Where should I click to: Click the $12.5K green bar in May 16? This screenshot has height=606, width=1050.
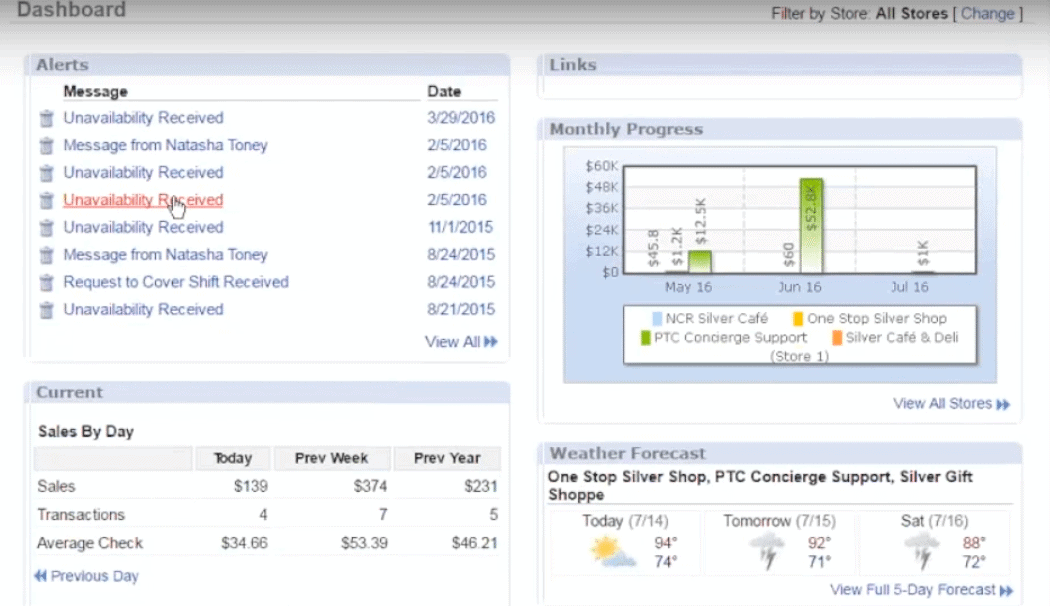coord(700,262)
